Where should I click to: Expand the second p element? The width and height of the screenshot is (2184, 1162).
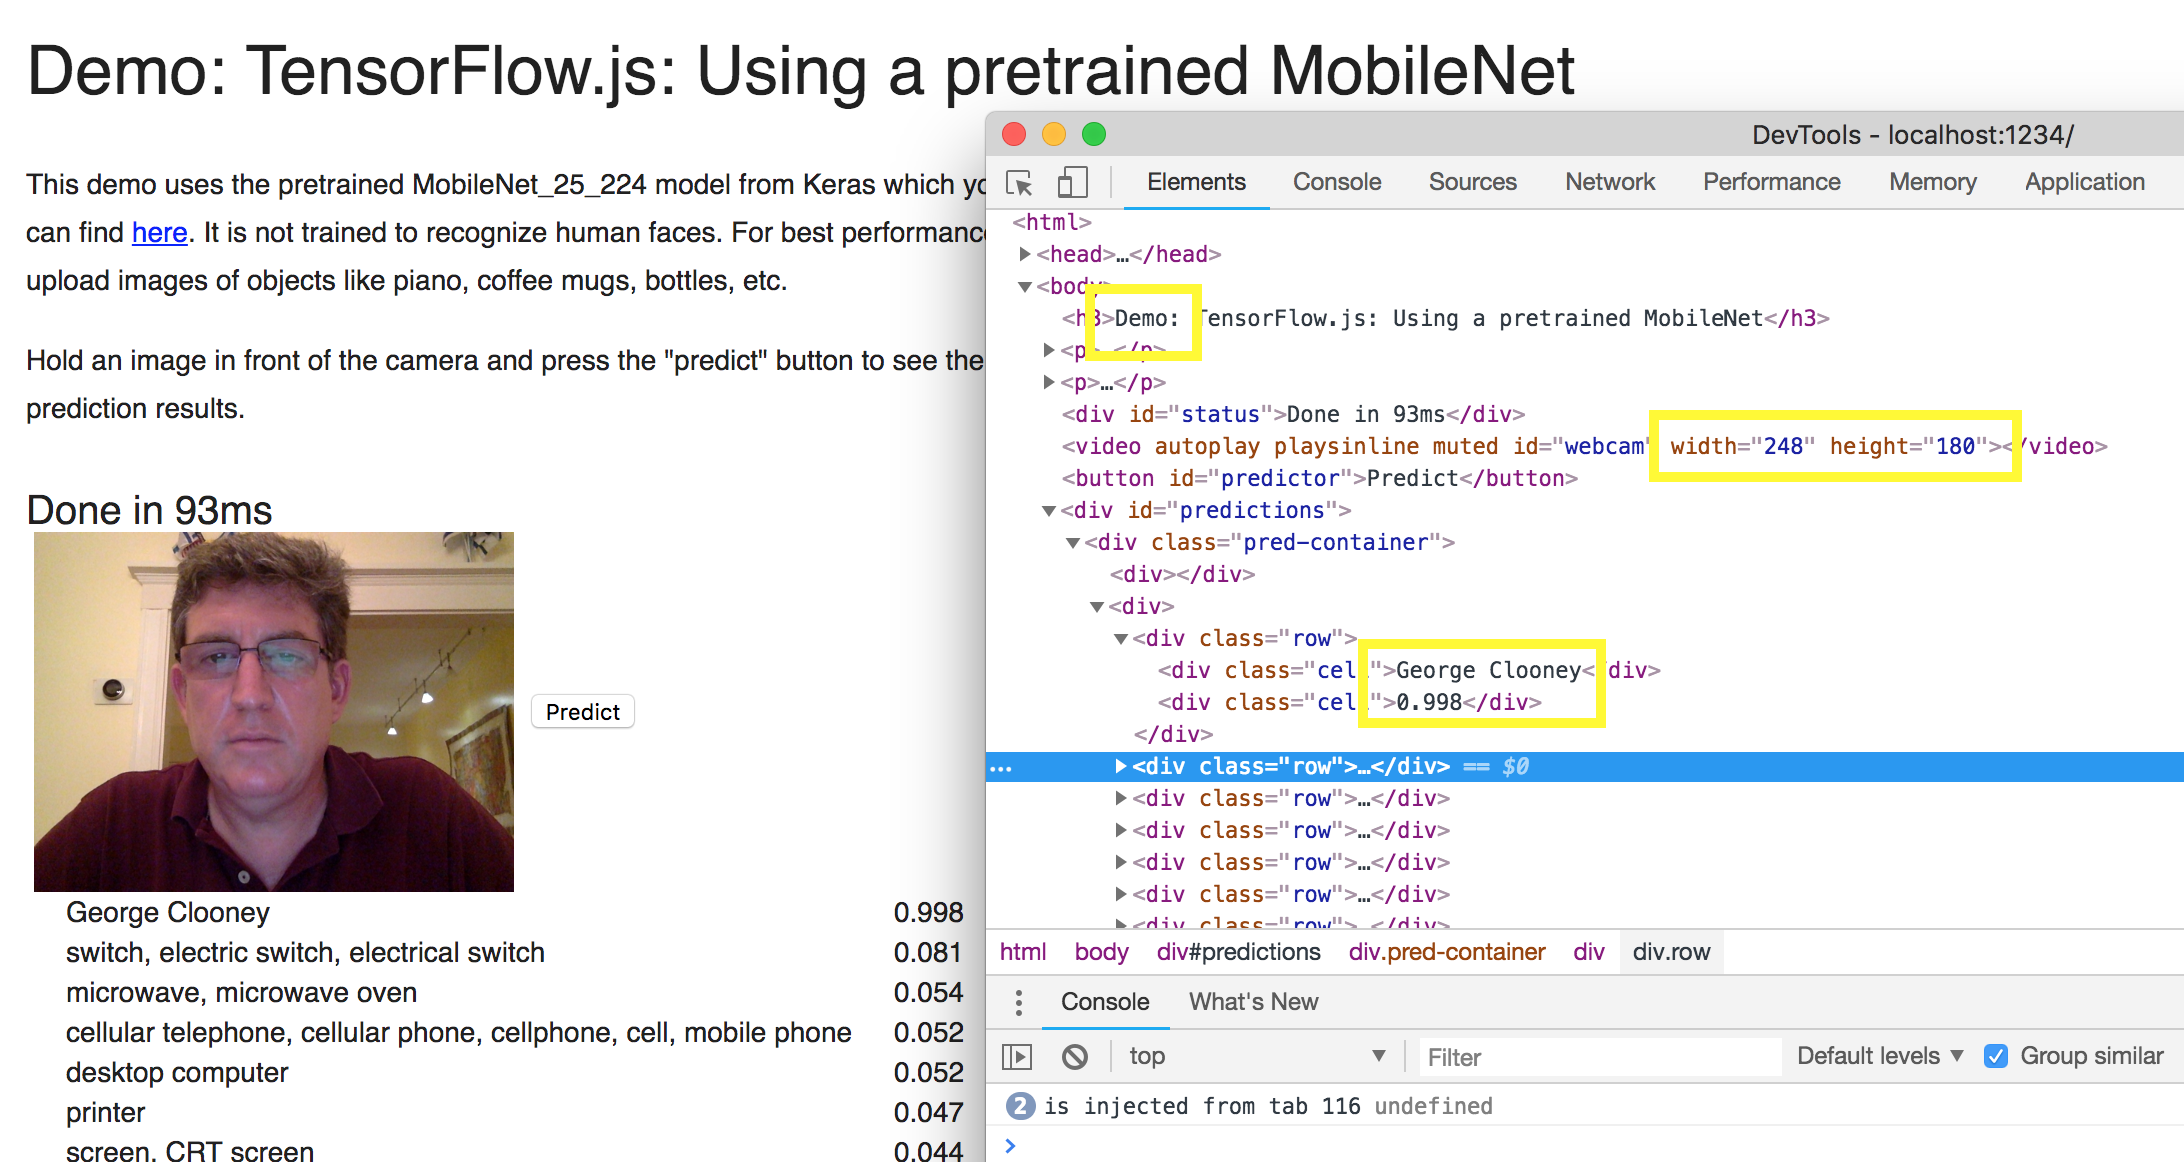(x=1049, y=382)
